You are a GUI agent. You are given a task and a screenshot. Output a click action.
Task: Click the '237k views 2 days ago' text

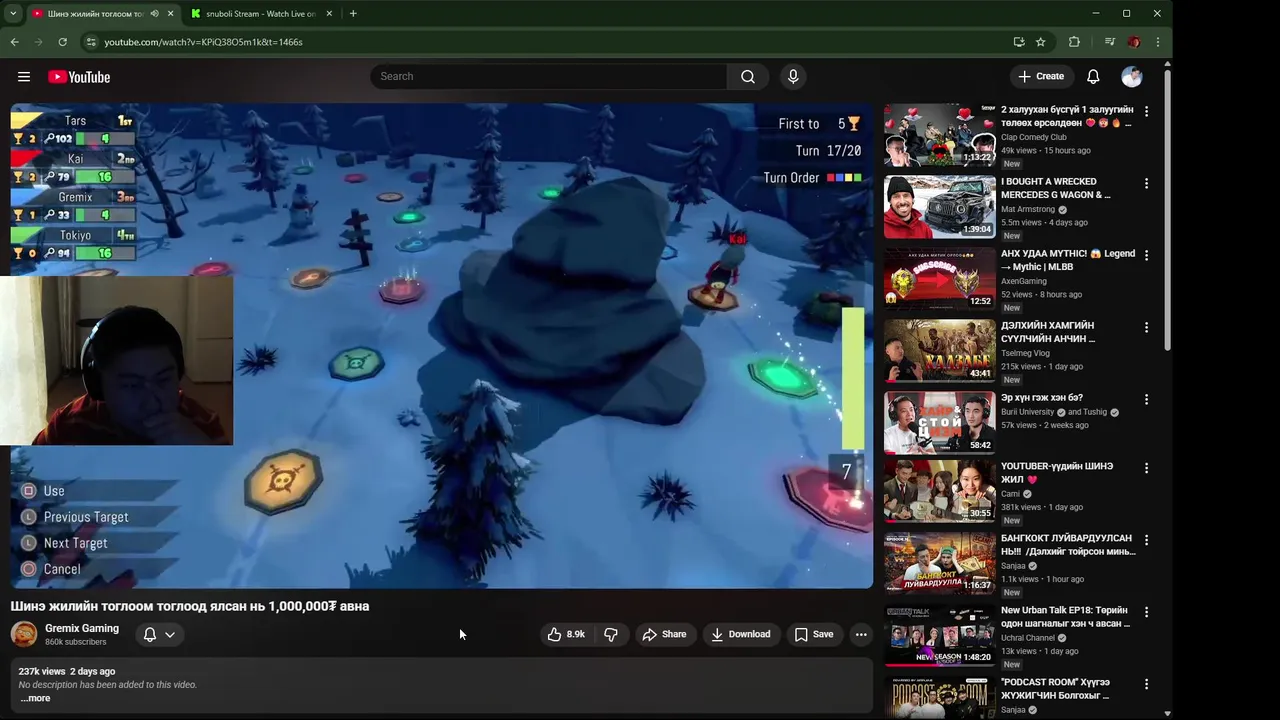(x=67, y=671)
